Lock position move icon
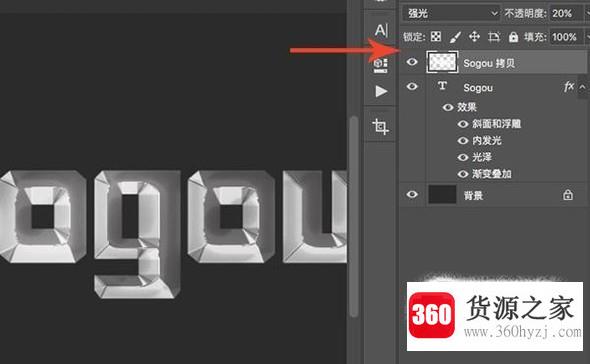This screenshot has width=590, height=364. (x=474, y=36)
